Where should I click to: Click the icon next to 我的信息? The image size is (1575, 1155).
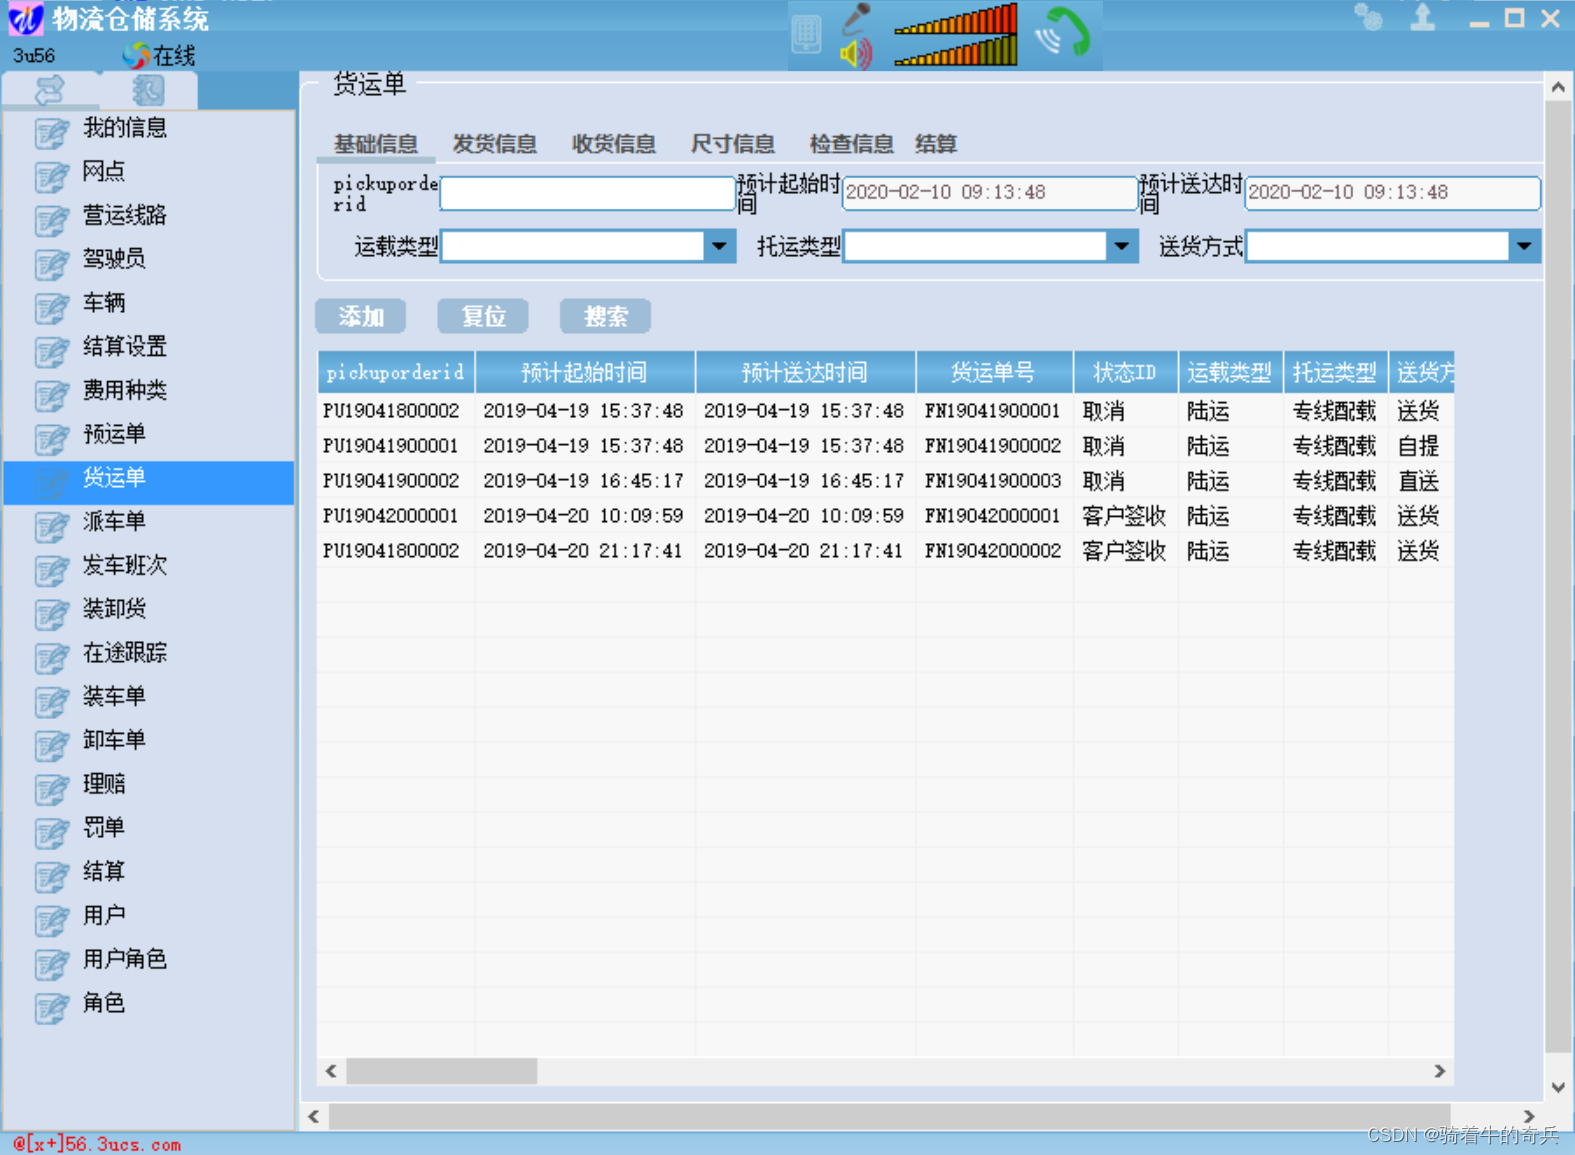click(52, 131)
